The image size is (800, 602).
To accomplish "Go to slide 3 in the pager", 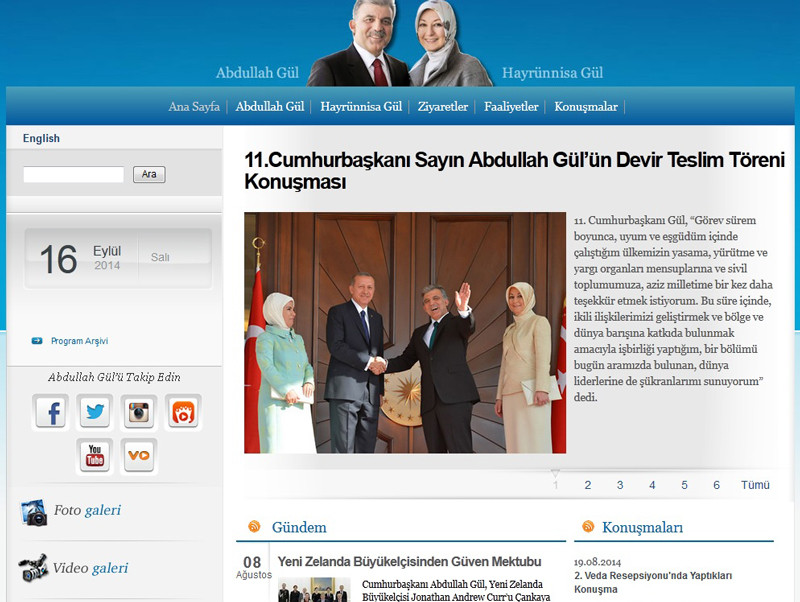I will tap(620, 485).
